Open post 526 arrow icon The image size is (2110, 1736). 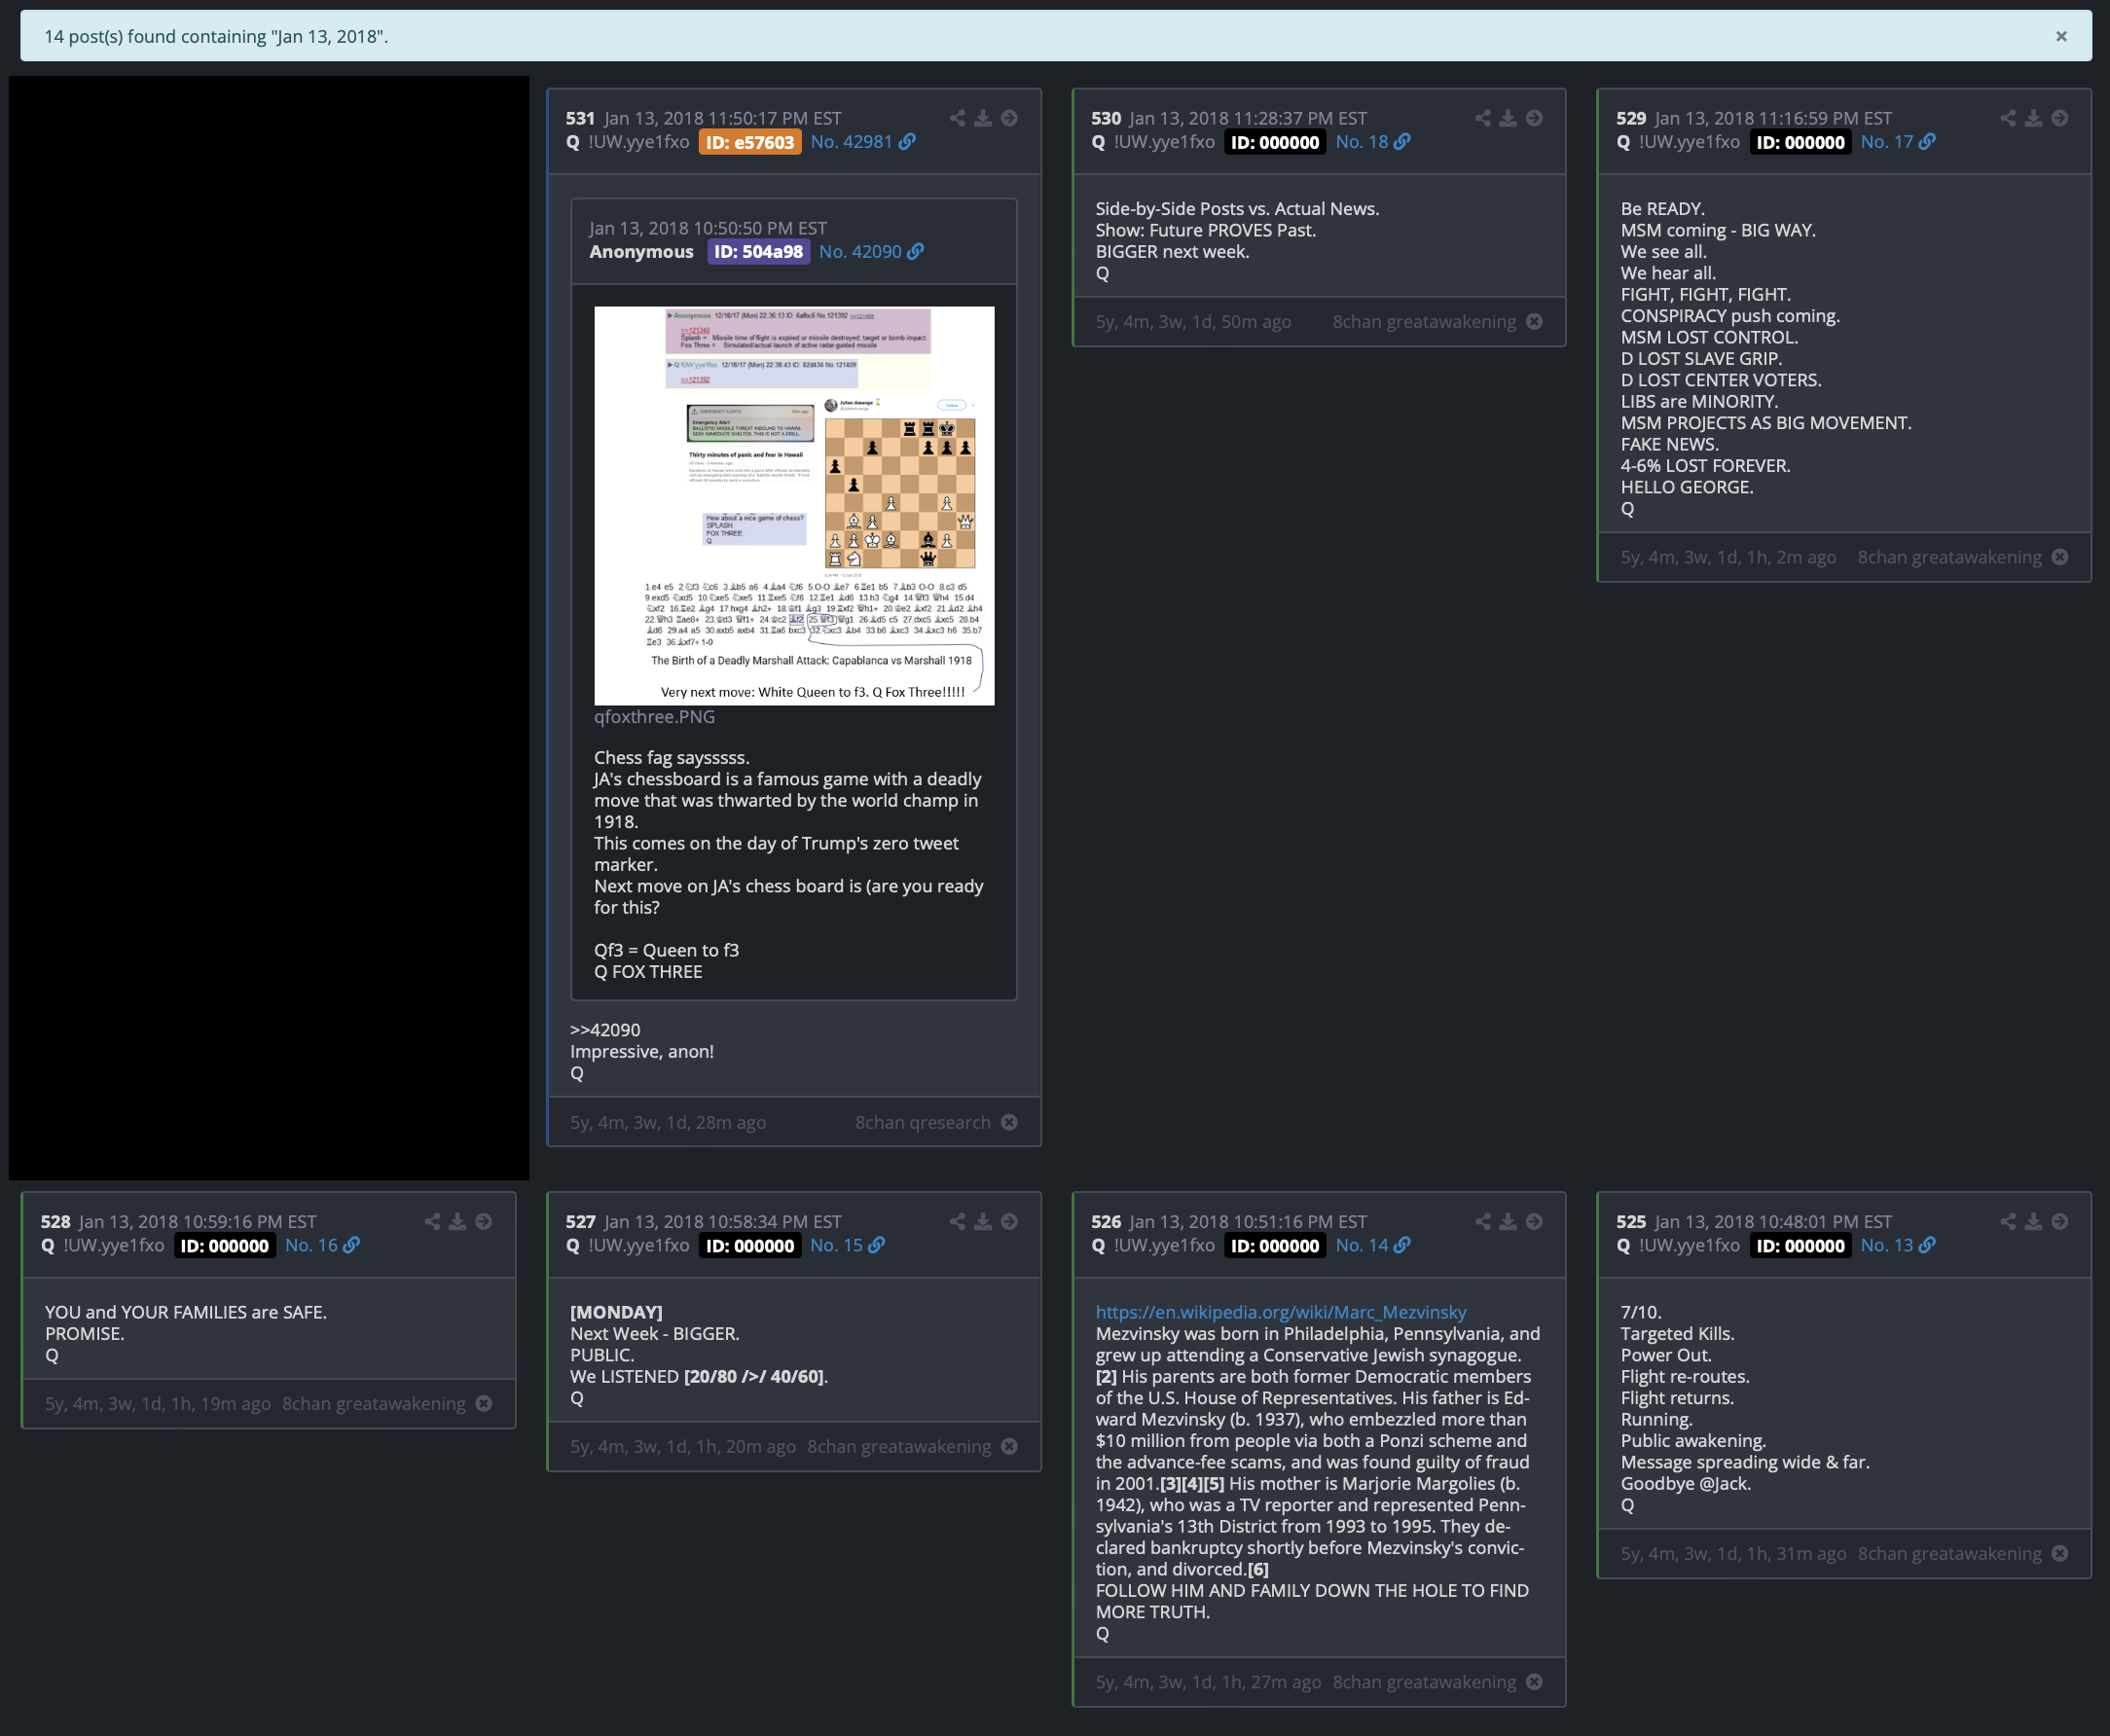click(x=1534, y=1221)
